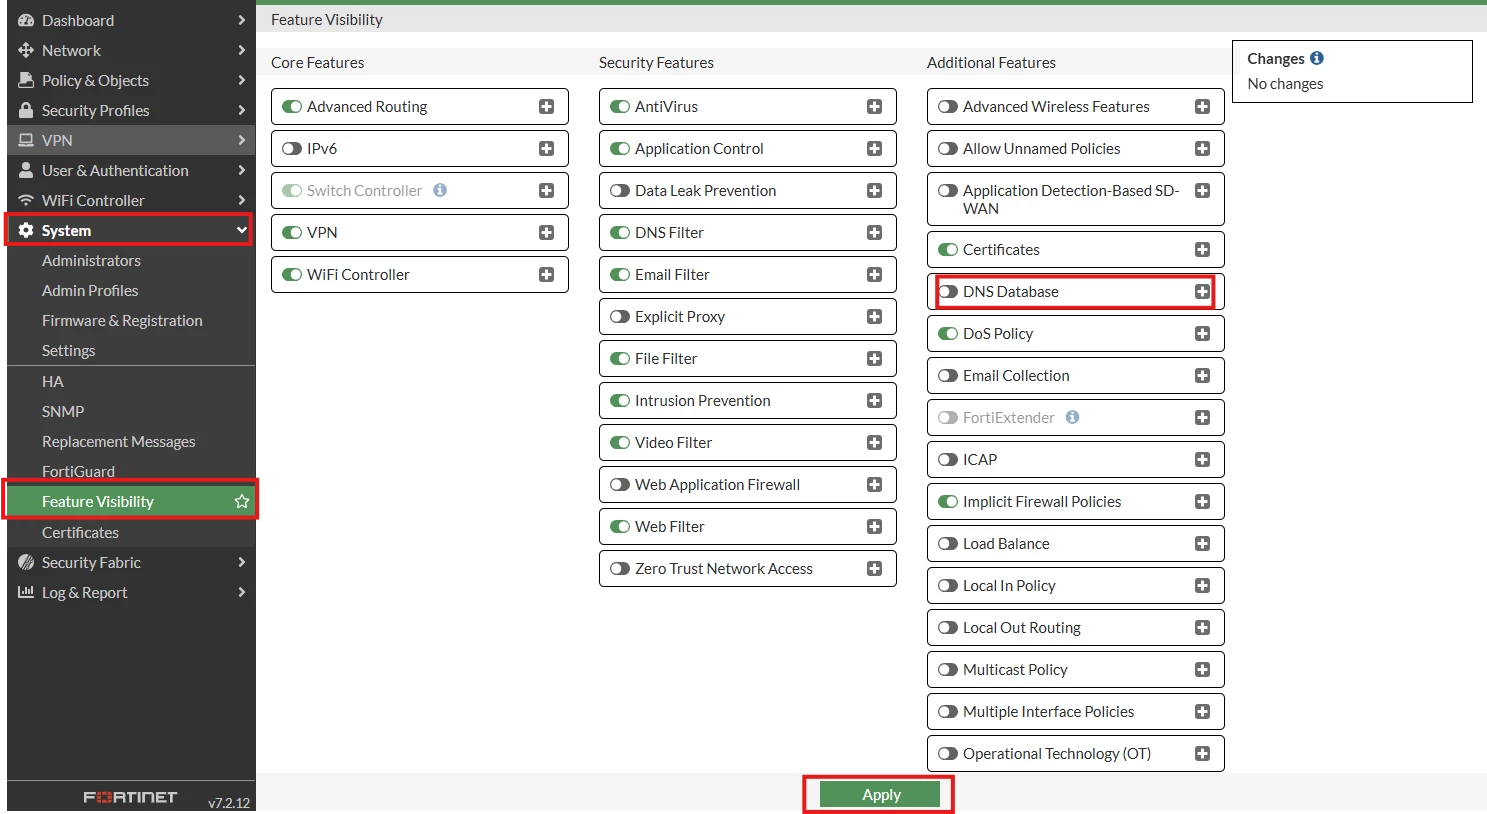The height and width of the screenshot is (814, 1487).
Task: Turn on the DNS Database toggle
Action: click(x=948, y=291)
